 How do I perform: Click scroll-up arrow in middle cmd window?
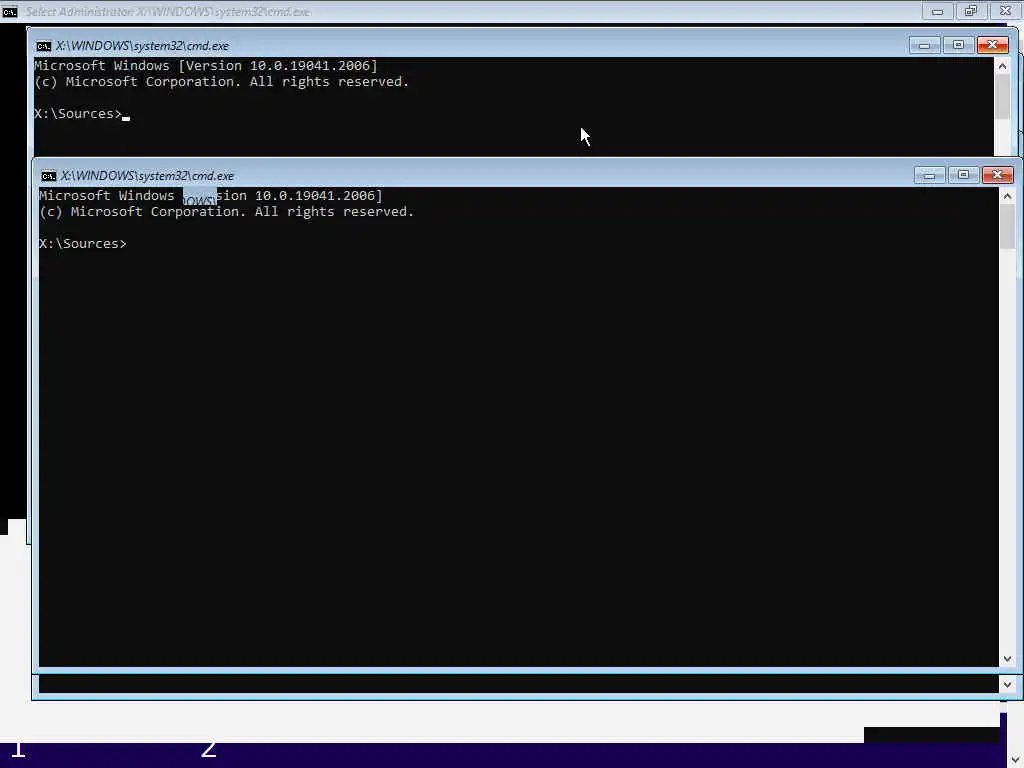click(1002, 66)
